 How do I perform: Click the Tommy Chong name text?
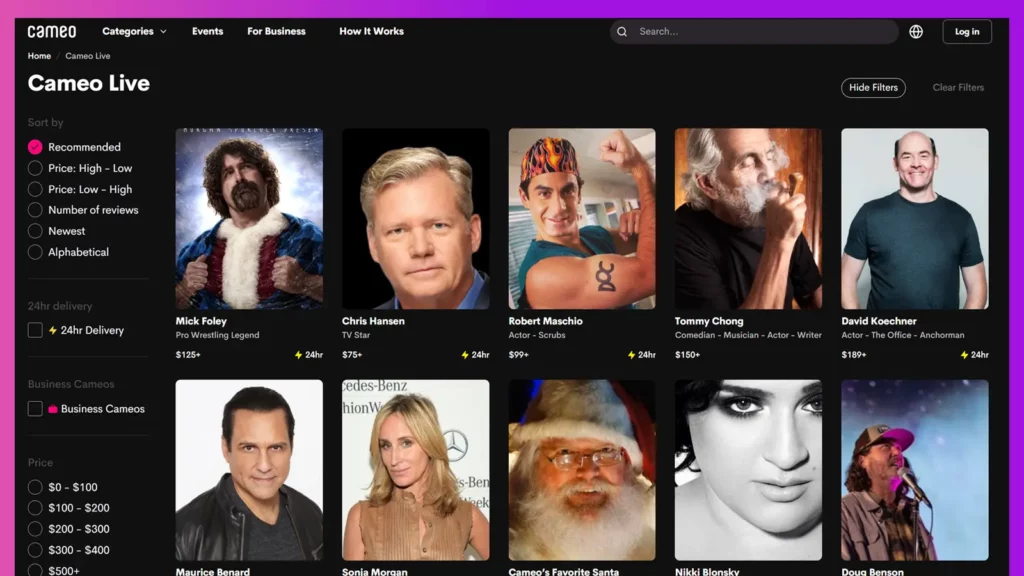tap(709, 321)
